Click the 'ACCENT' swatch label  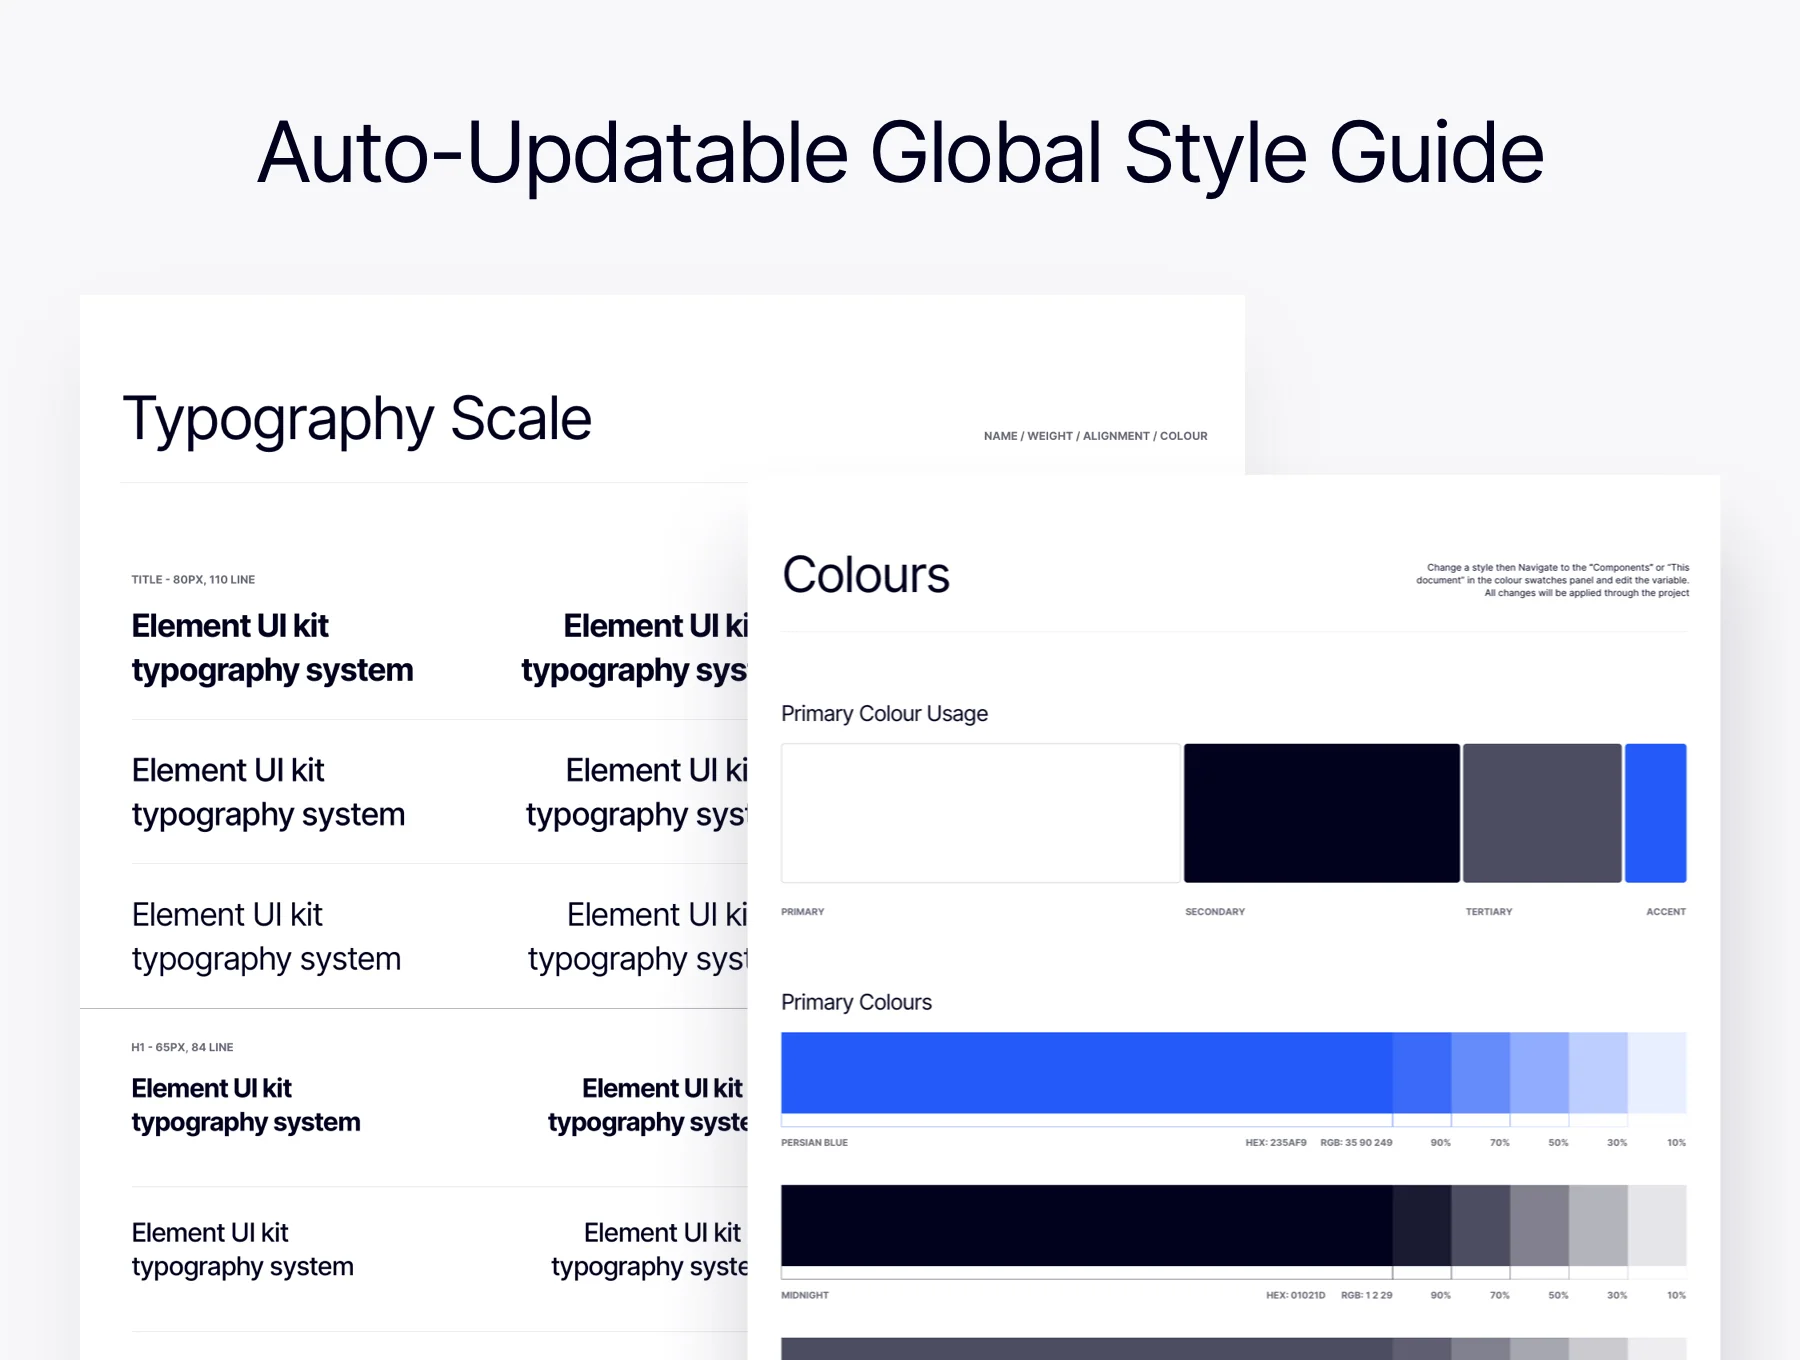(x=1666, y=912)
